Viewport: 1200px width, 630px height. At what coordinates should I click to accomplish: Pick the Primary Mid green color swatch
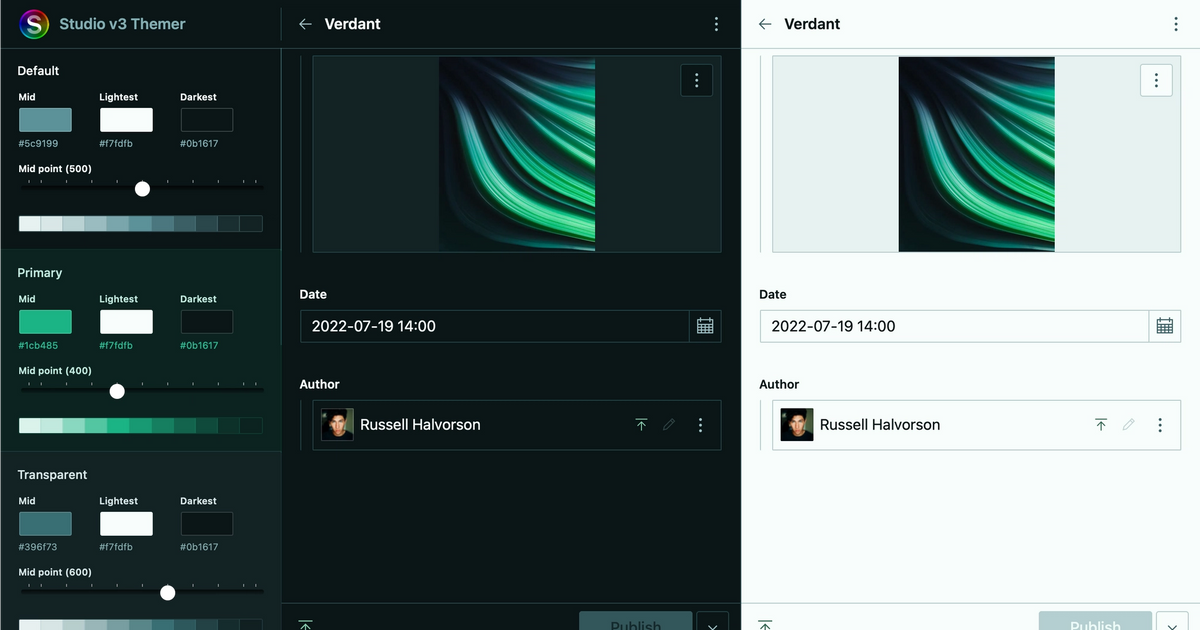tap(45, 322)
